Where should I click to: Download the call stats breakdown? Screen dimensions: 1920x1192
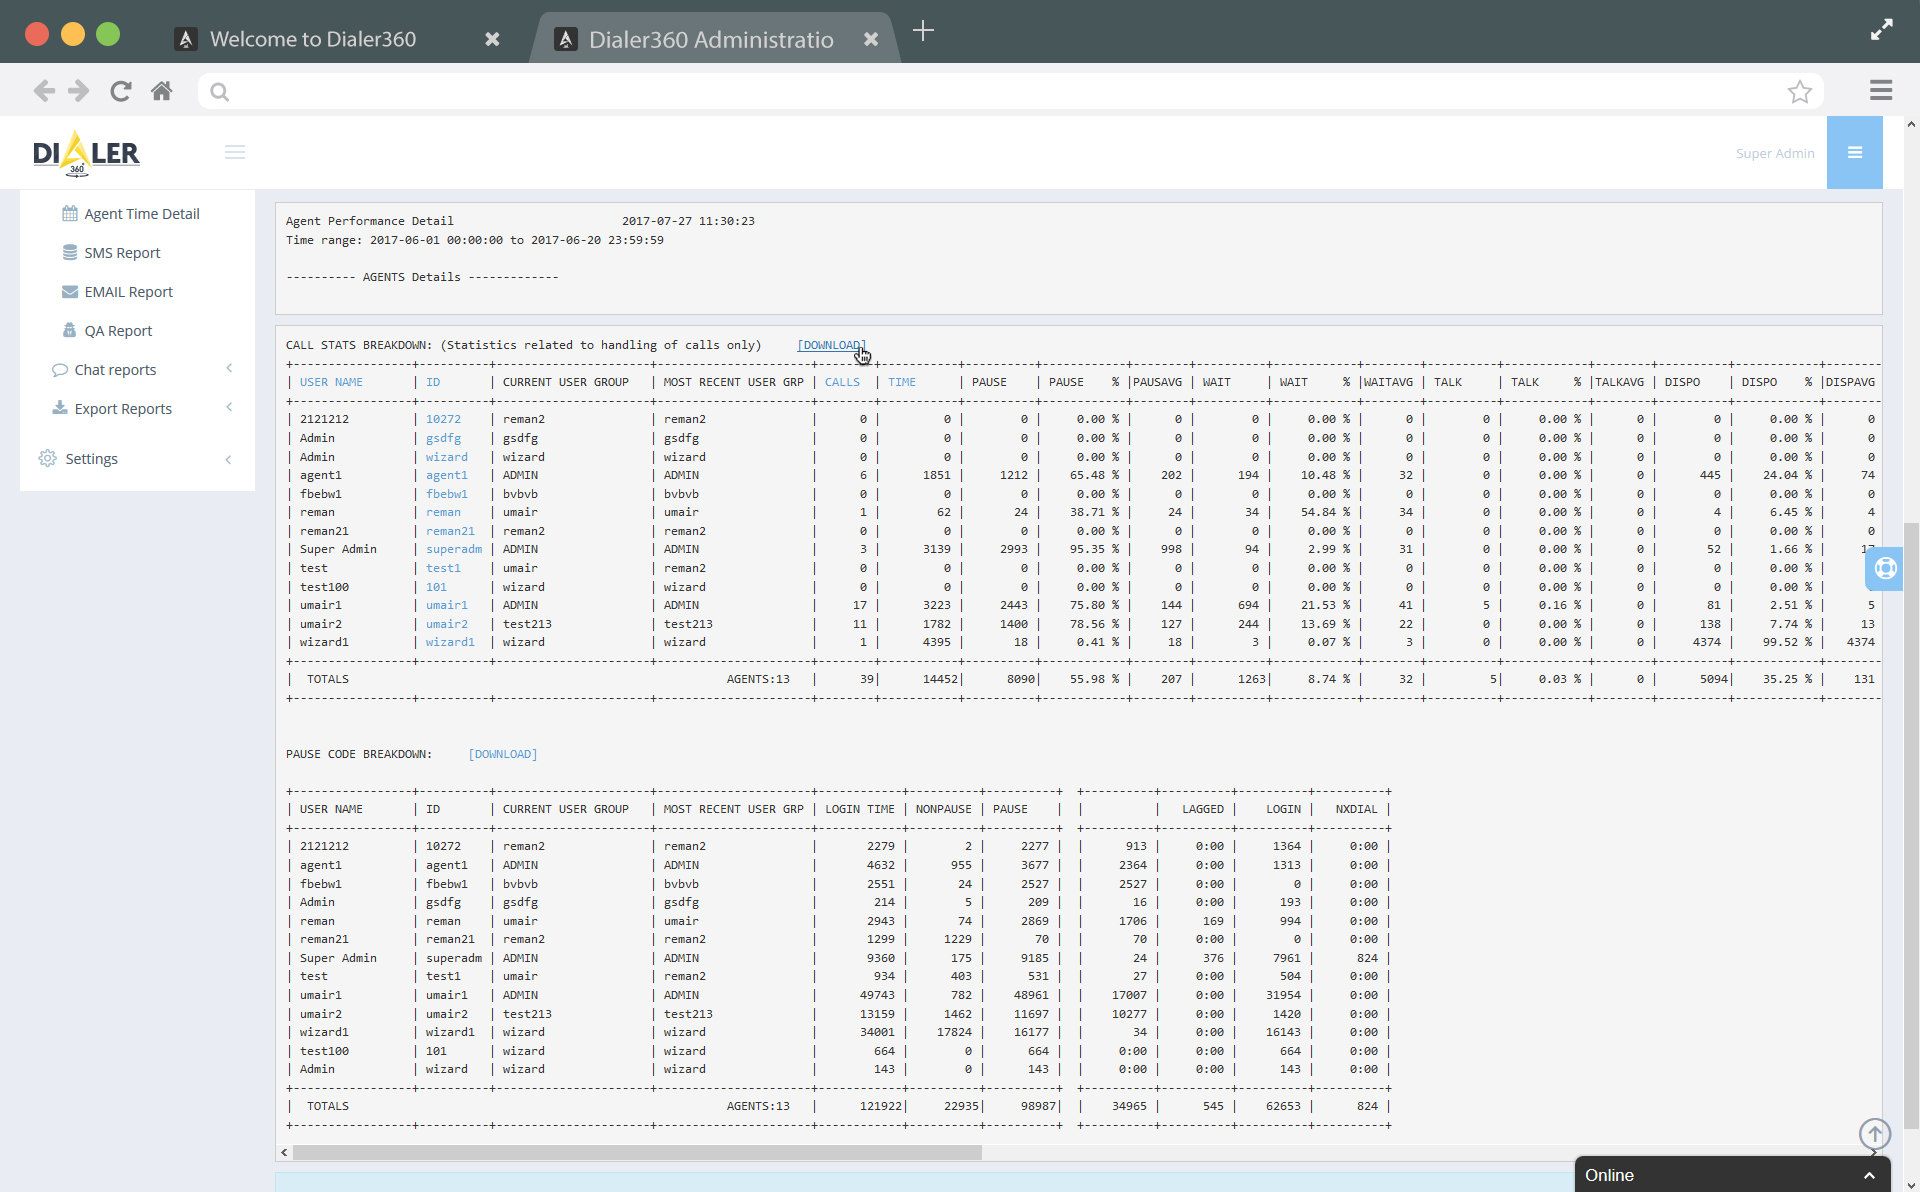pos(831,345)
